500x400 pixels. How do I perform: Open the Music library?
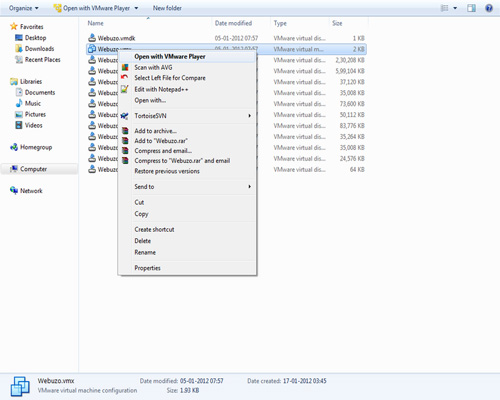tap(28, 103)
